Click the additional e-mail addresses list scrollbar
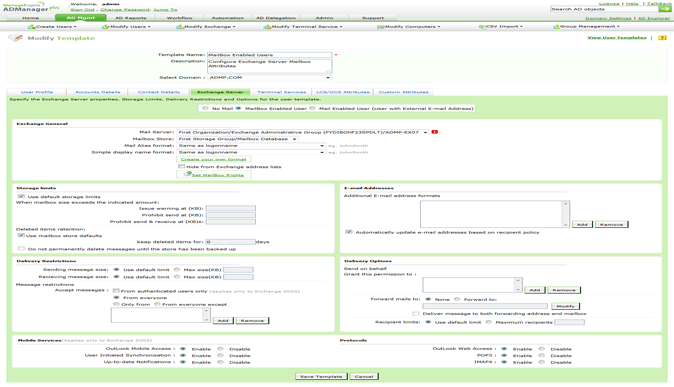Viewport: 674px width, 387px height. [565, 214]
